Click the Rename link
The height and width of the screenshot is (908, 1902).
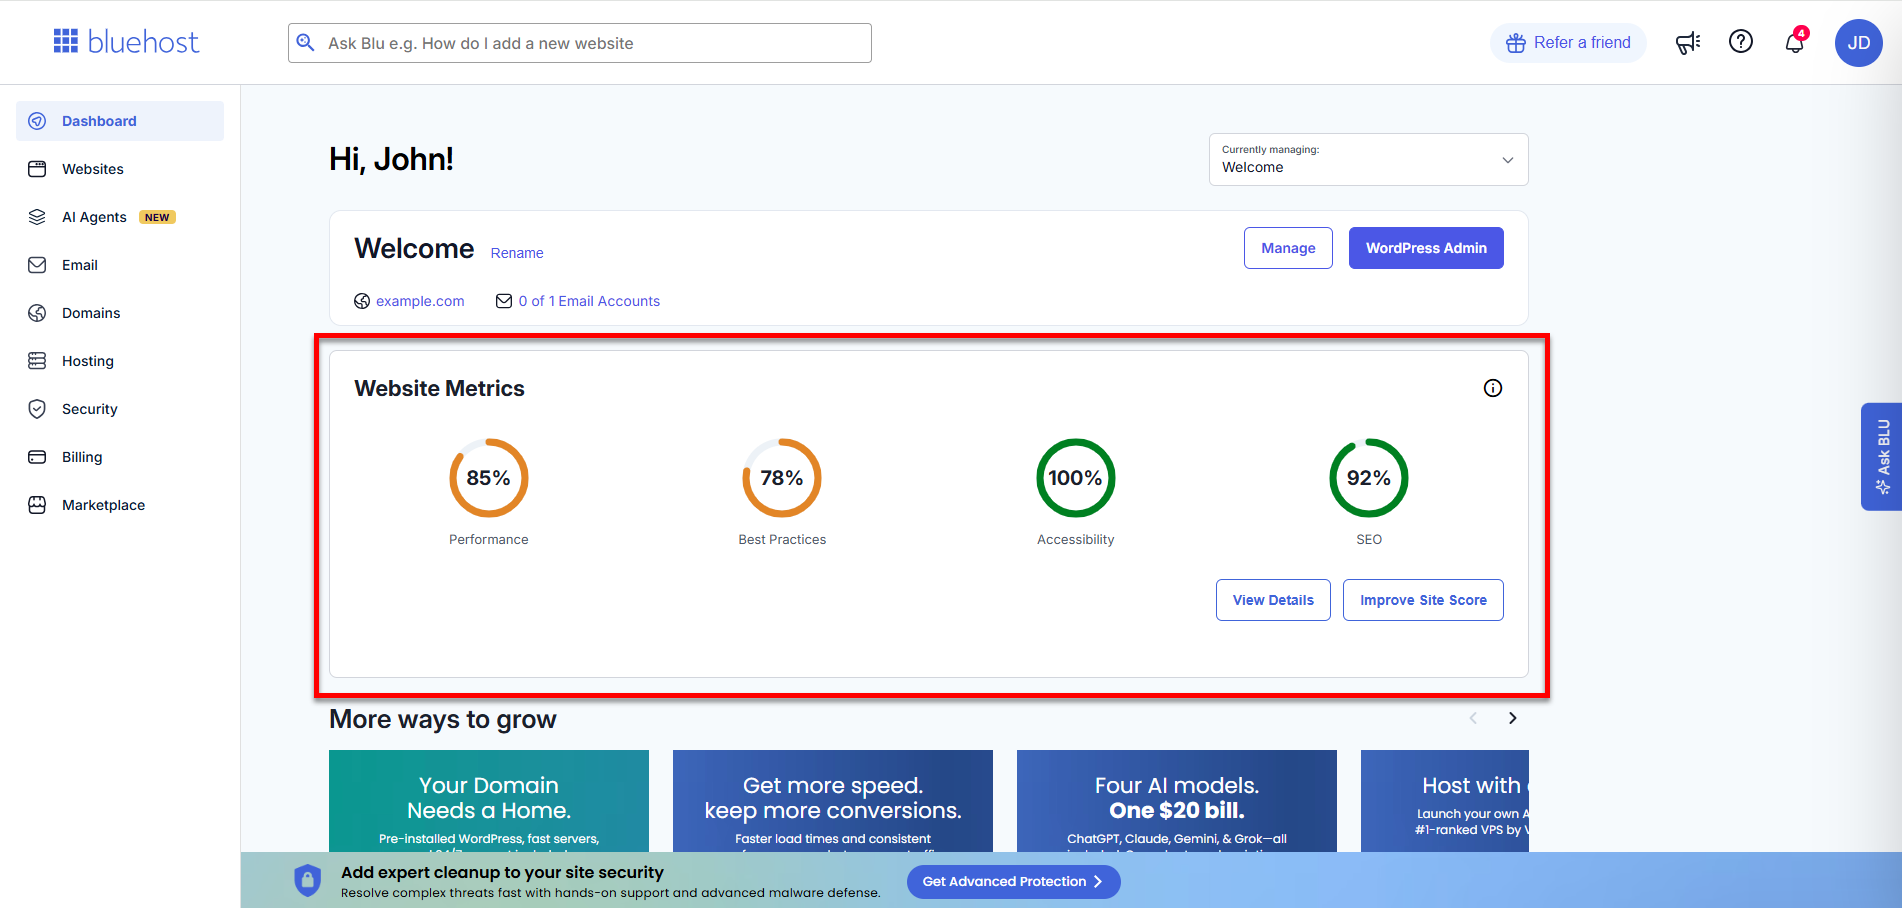[517, 253]
